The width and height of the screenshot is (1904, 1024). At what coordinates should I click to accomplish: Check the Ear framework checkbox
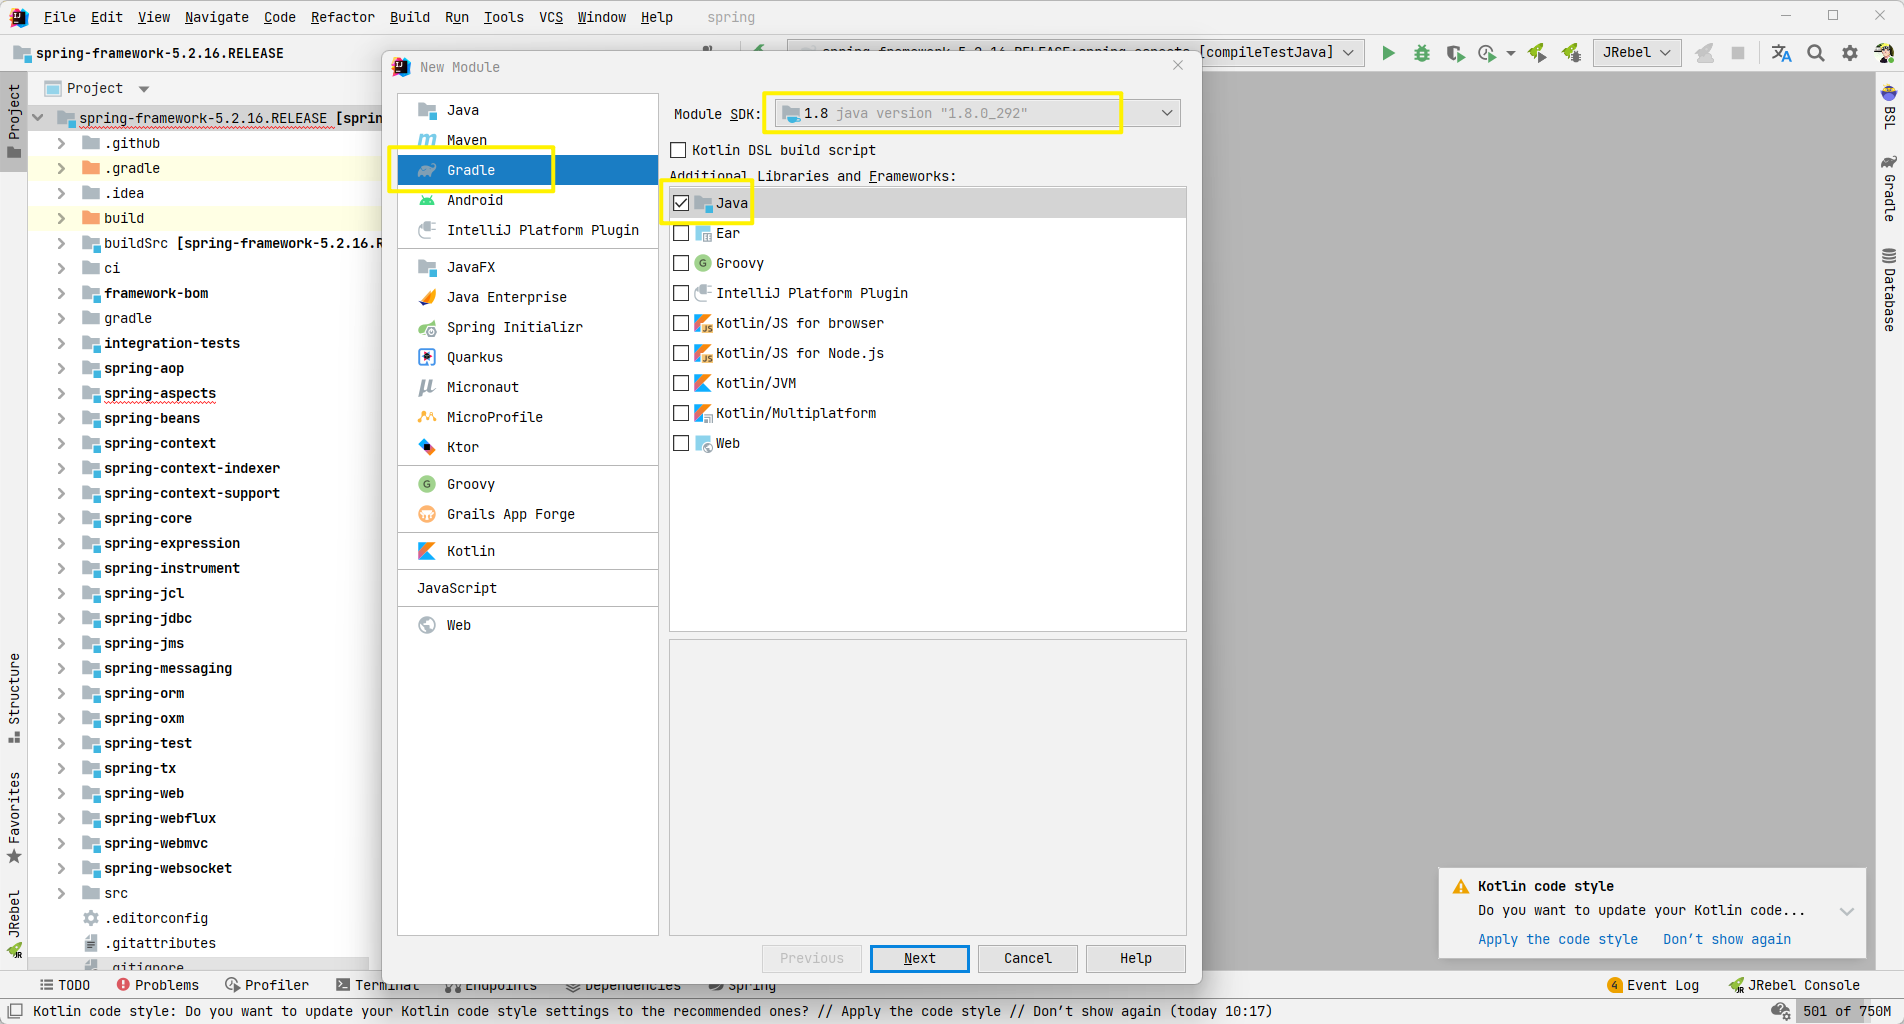tap(681, 233)
